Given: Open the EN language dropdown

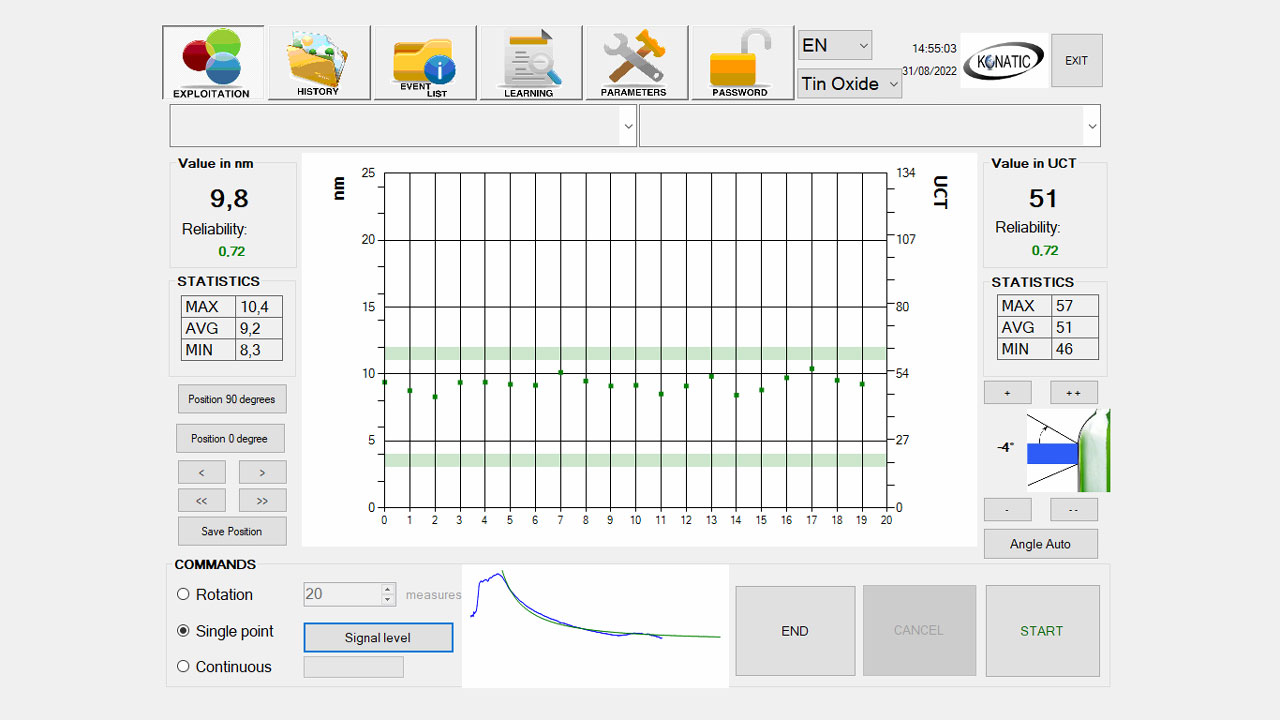Looking at the screenshot, I should pos(835,45).
